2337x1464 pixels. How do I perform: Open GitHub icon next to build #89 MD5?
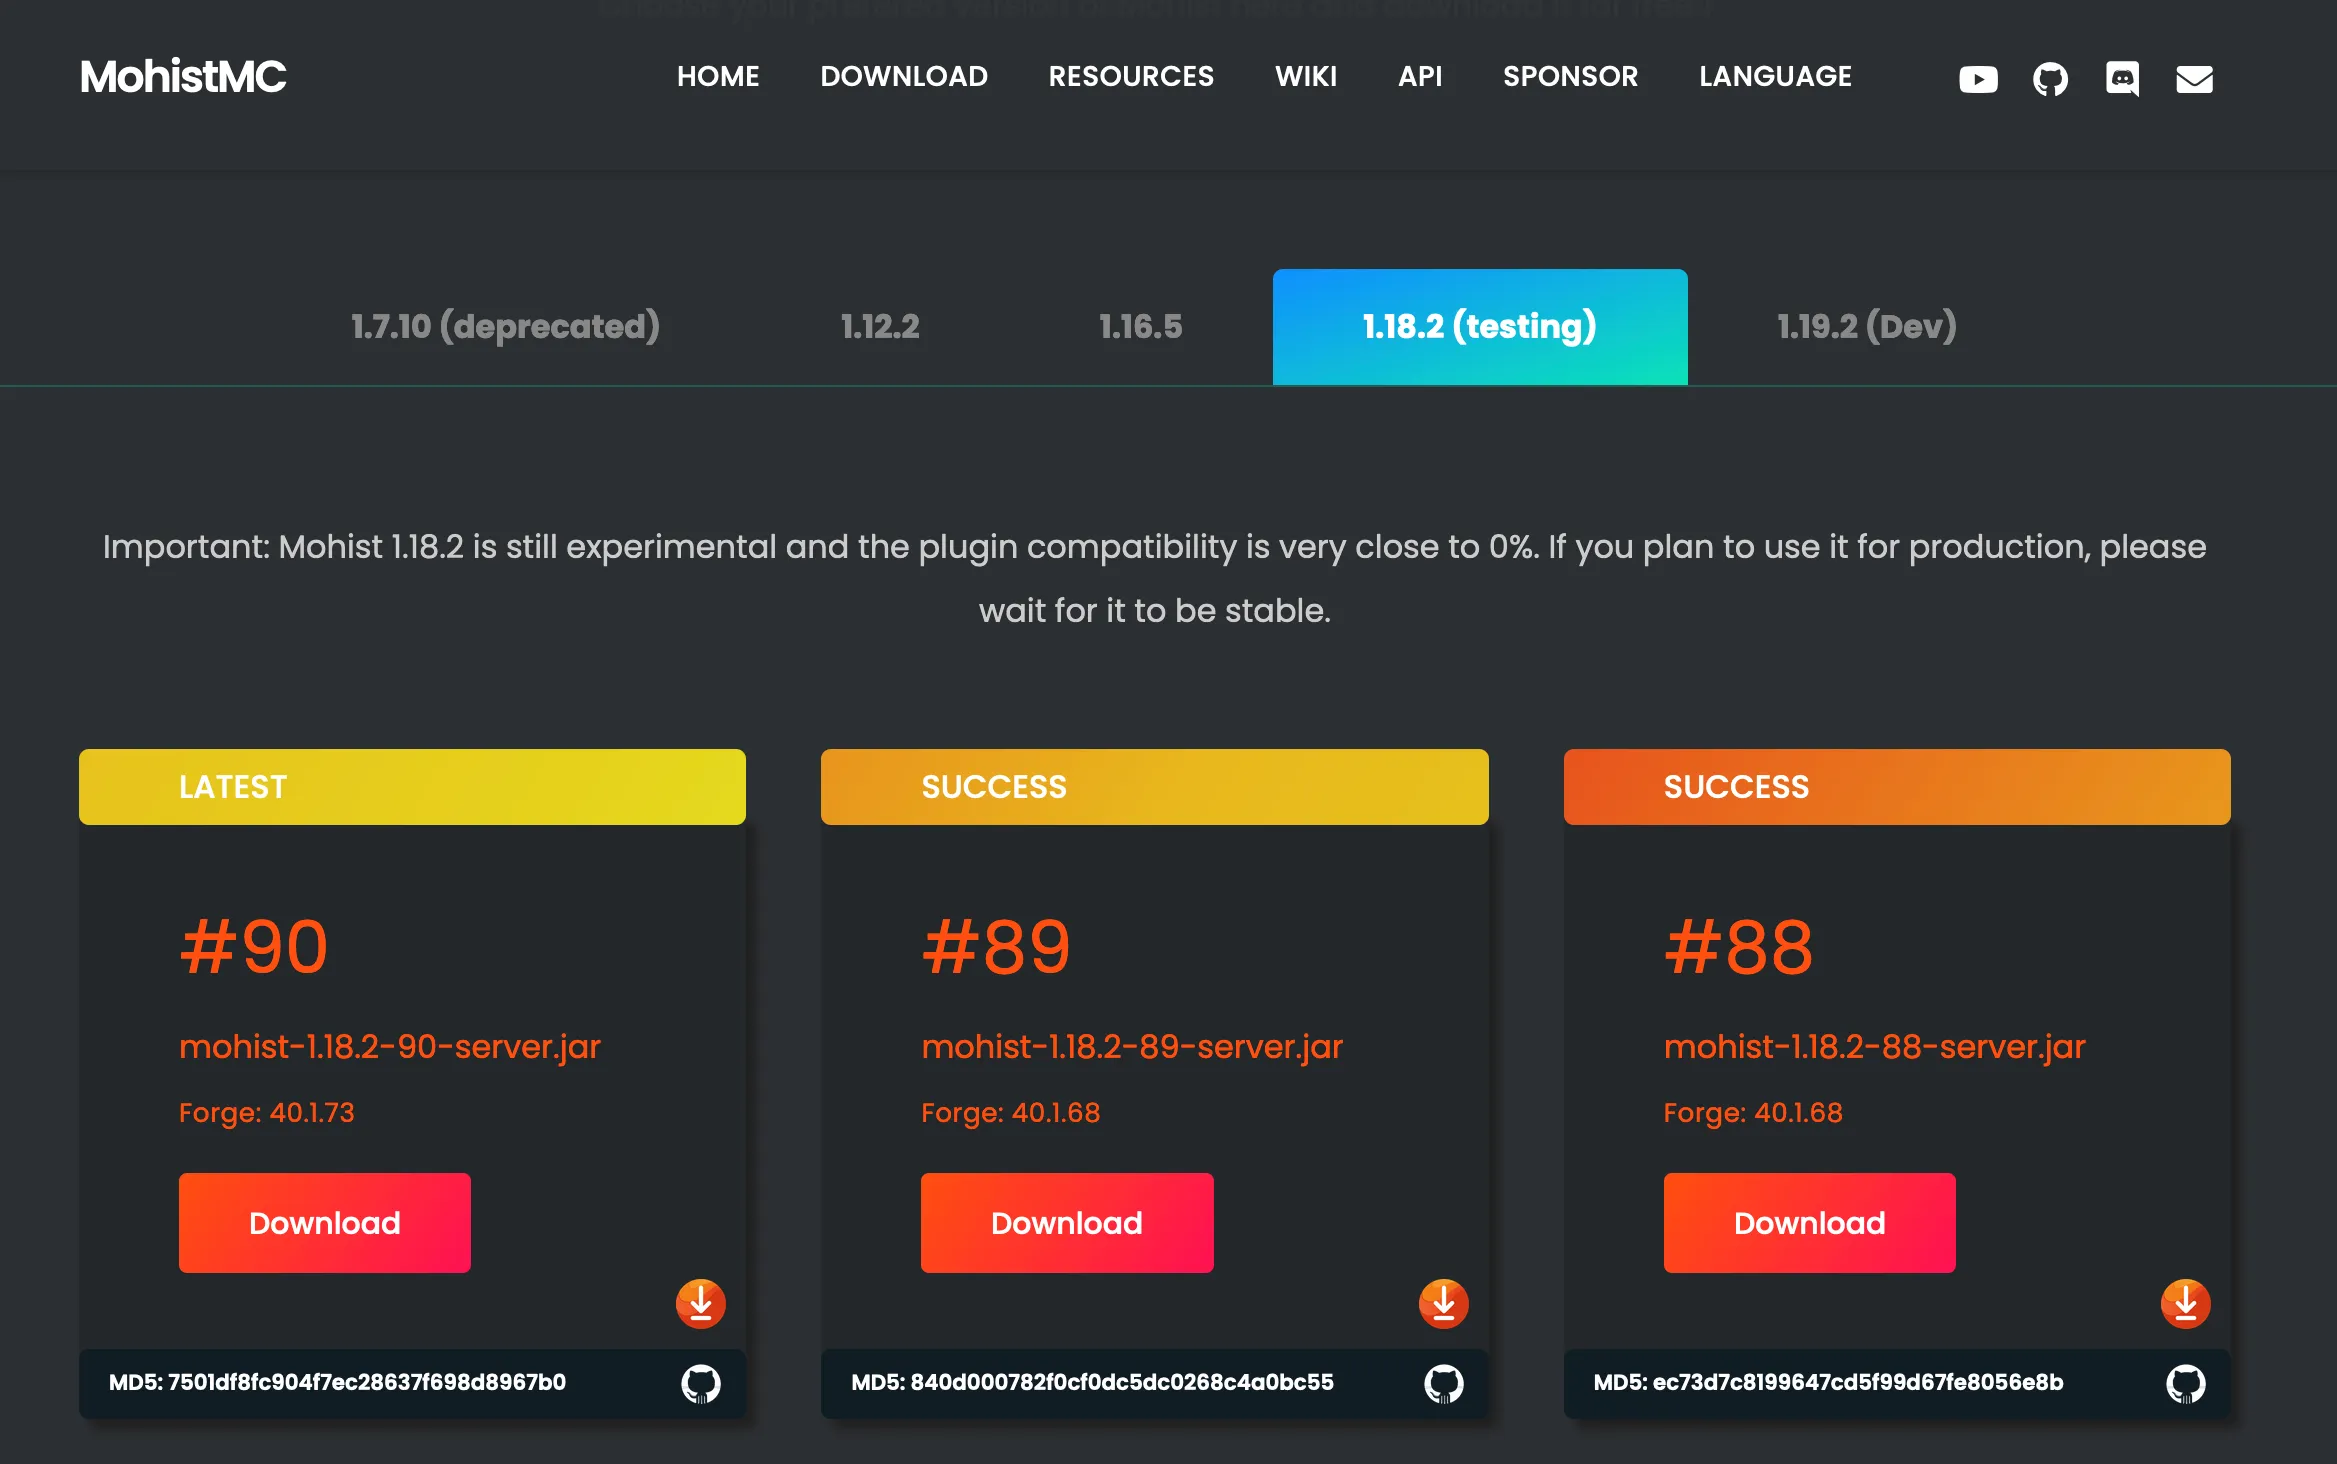click(x=1443, y=1383)
